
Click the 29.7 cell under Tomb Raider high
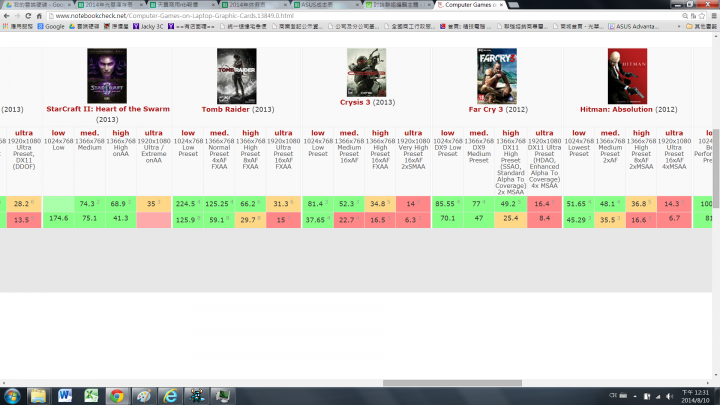[251, 219]
